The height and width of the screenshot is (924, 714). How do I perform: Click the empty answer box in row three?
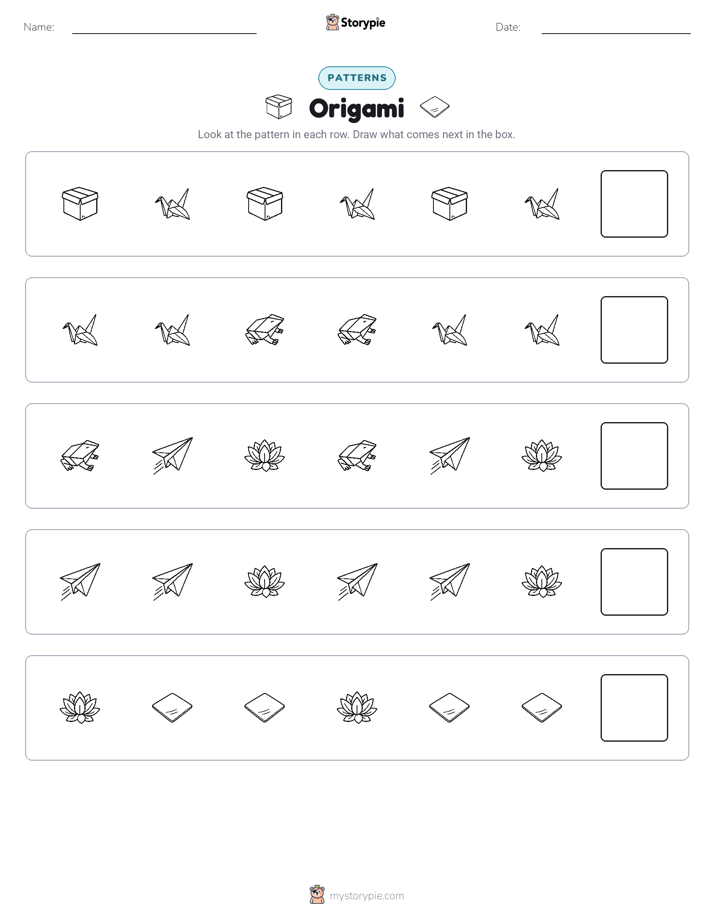pyautogui.click(x=634, y=456)
